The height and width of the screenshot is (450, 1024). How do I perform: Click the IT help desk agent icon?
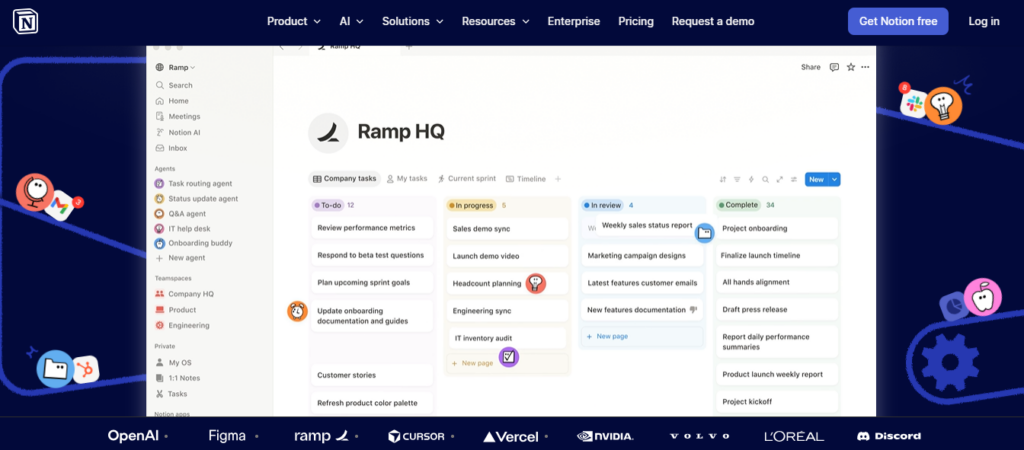159,229
